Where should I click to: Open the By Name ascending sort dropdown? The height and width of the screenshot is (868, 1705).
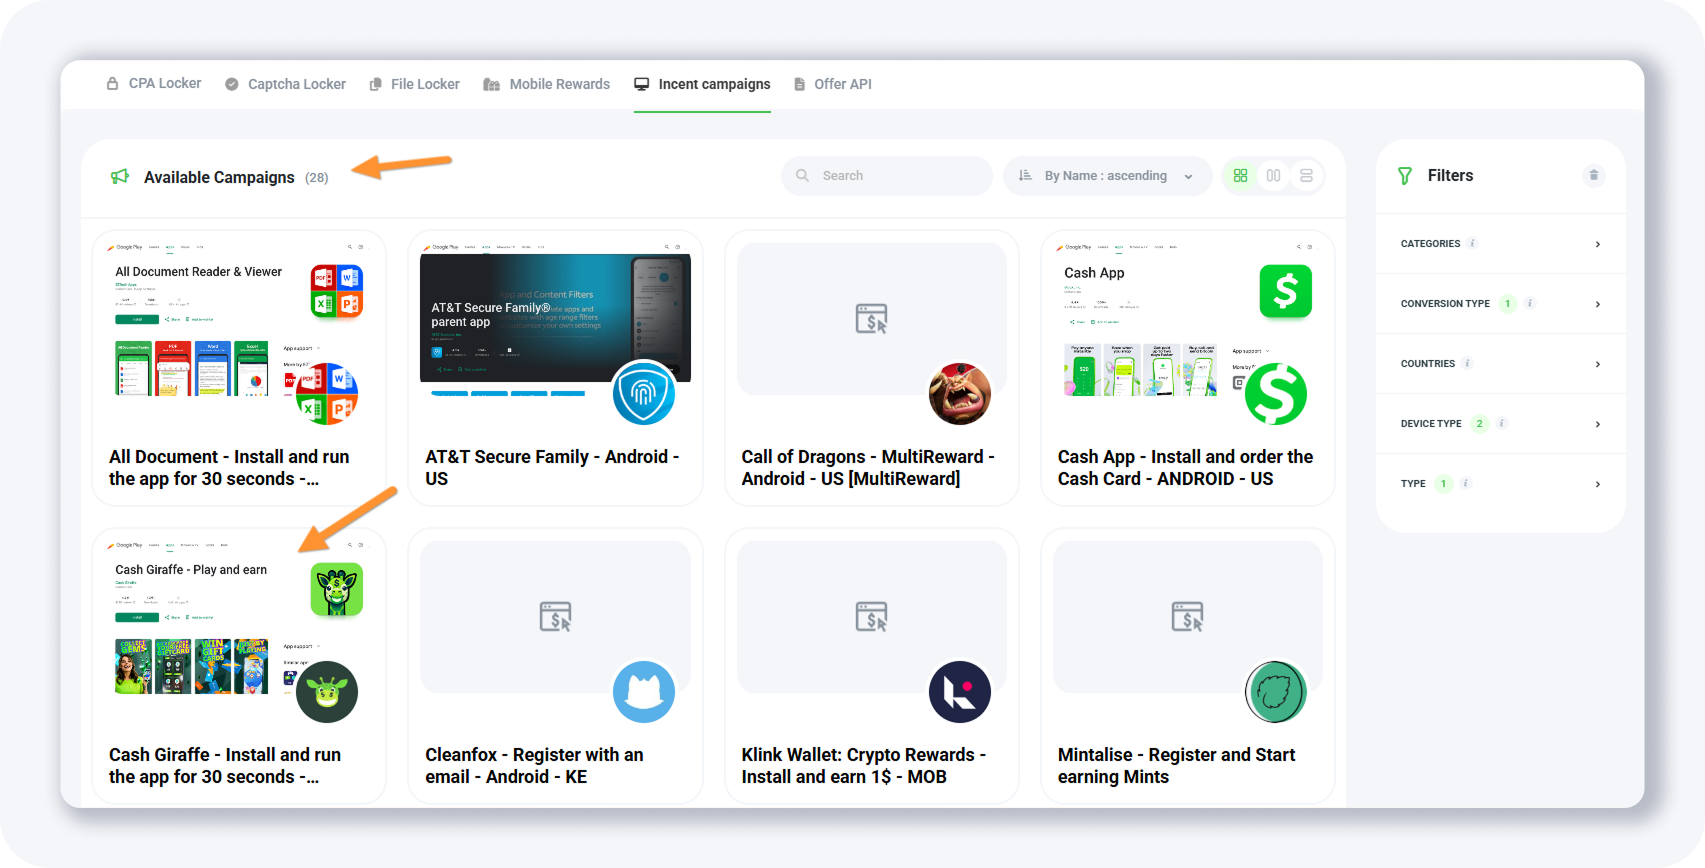1106,176
